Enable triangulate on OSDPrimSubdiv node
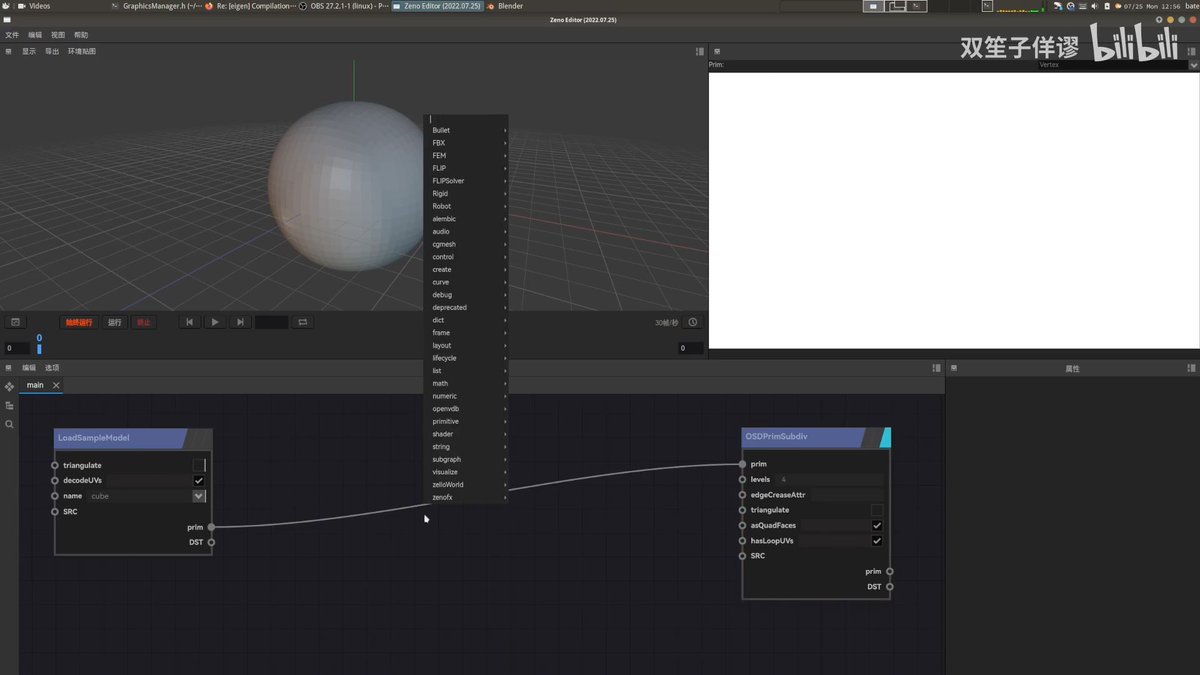 pyautogui.click(x=877, y=510)
